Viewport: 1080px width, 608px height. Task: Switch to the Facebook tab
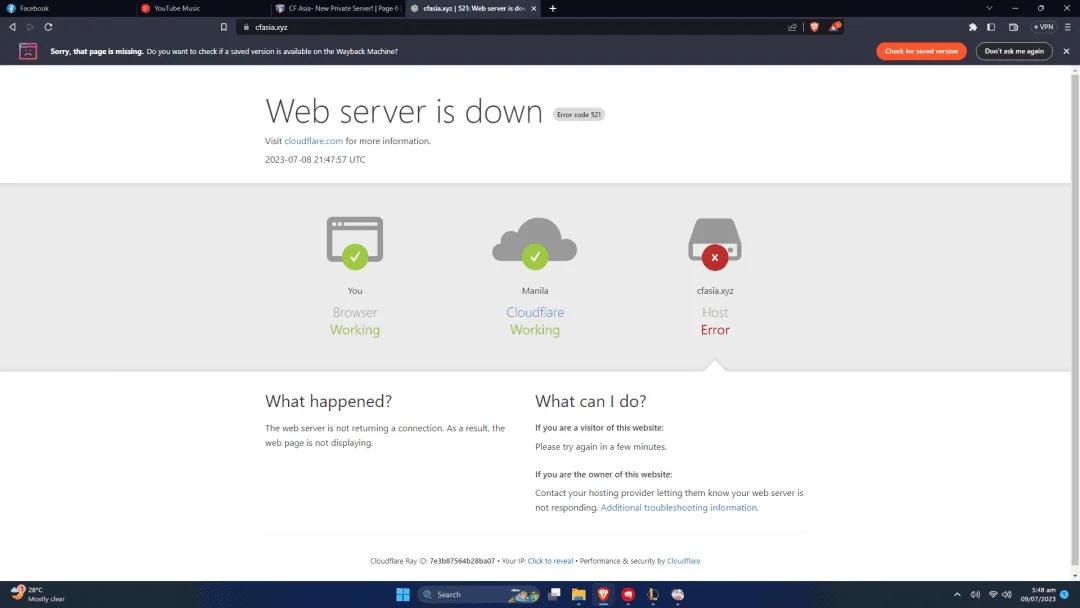67,8
